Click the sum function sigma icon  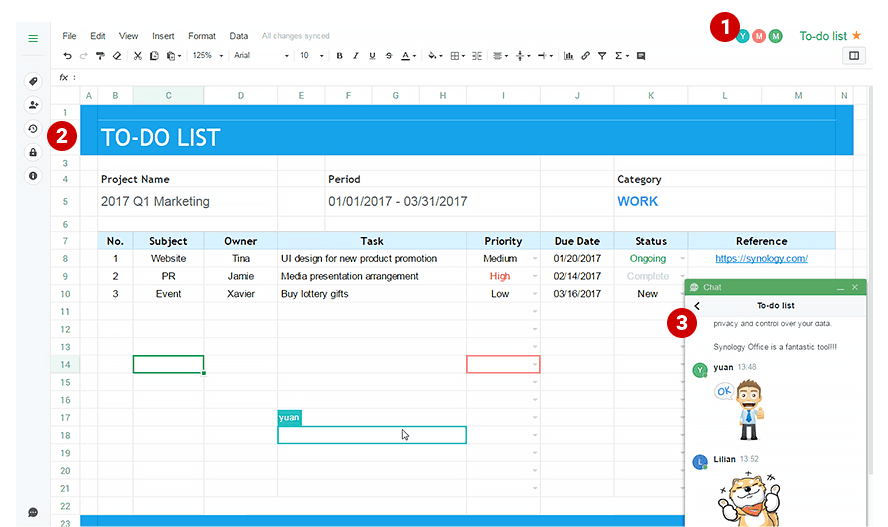(x=618, y=55)
